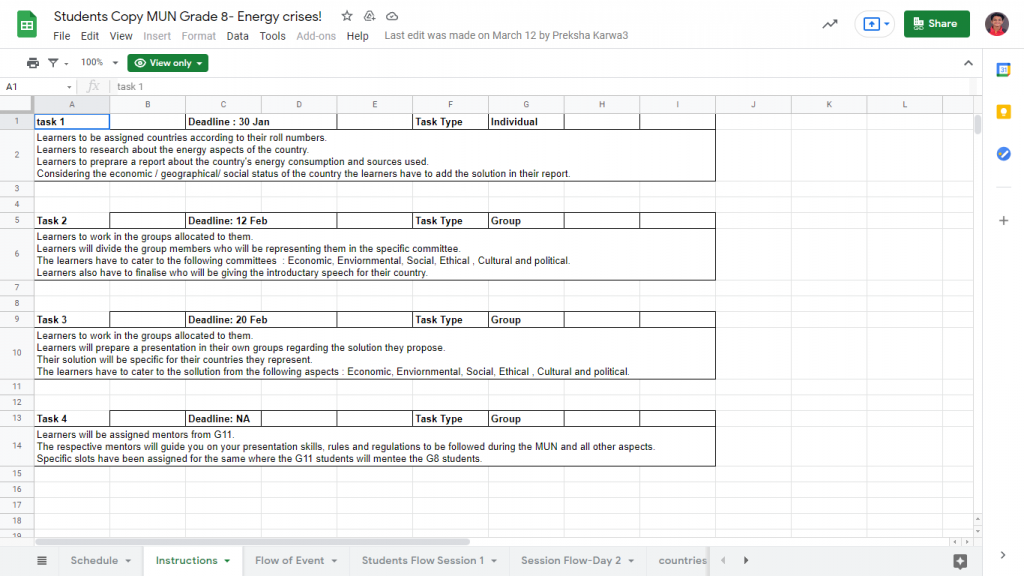Select Task Type cell in row 13
This screenshot has width=1024, height=576.
click(451, 419)
